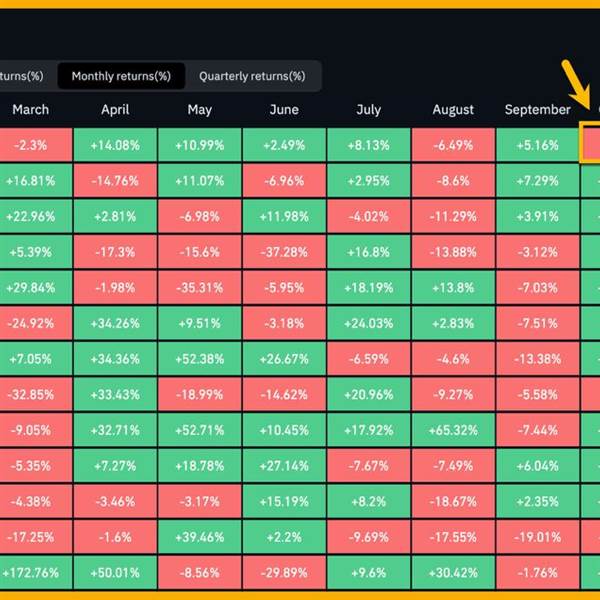The width and height of the screenshot is (600, 600).
Task: Click the +16.8% cell
Action: tap(369, 251)
